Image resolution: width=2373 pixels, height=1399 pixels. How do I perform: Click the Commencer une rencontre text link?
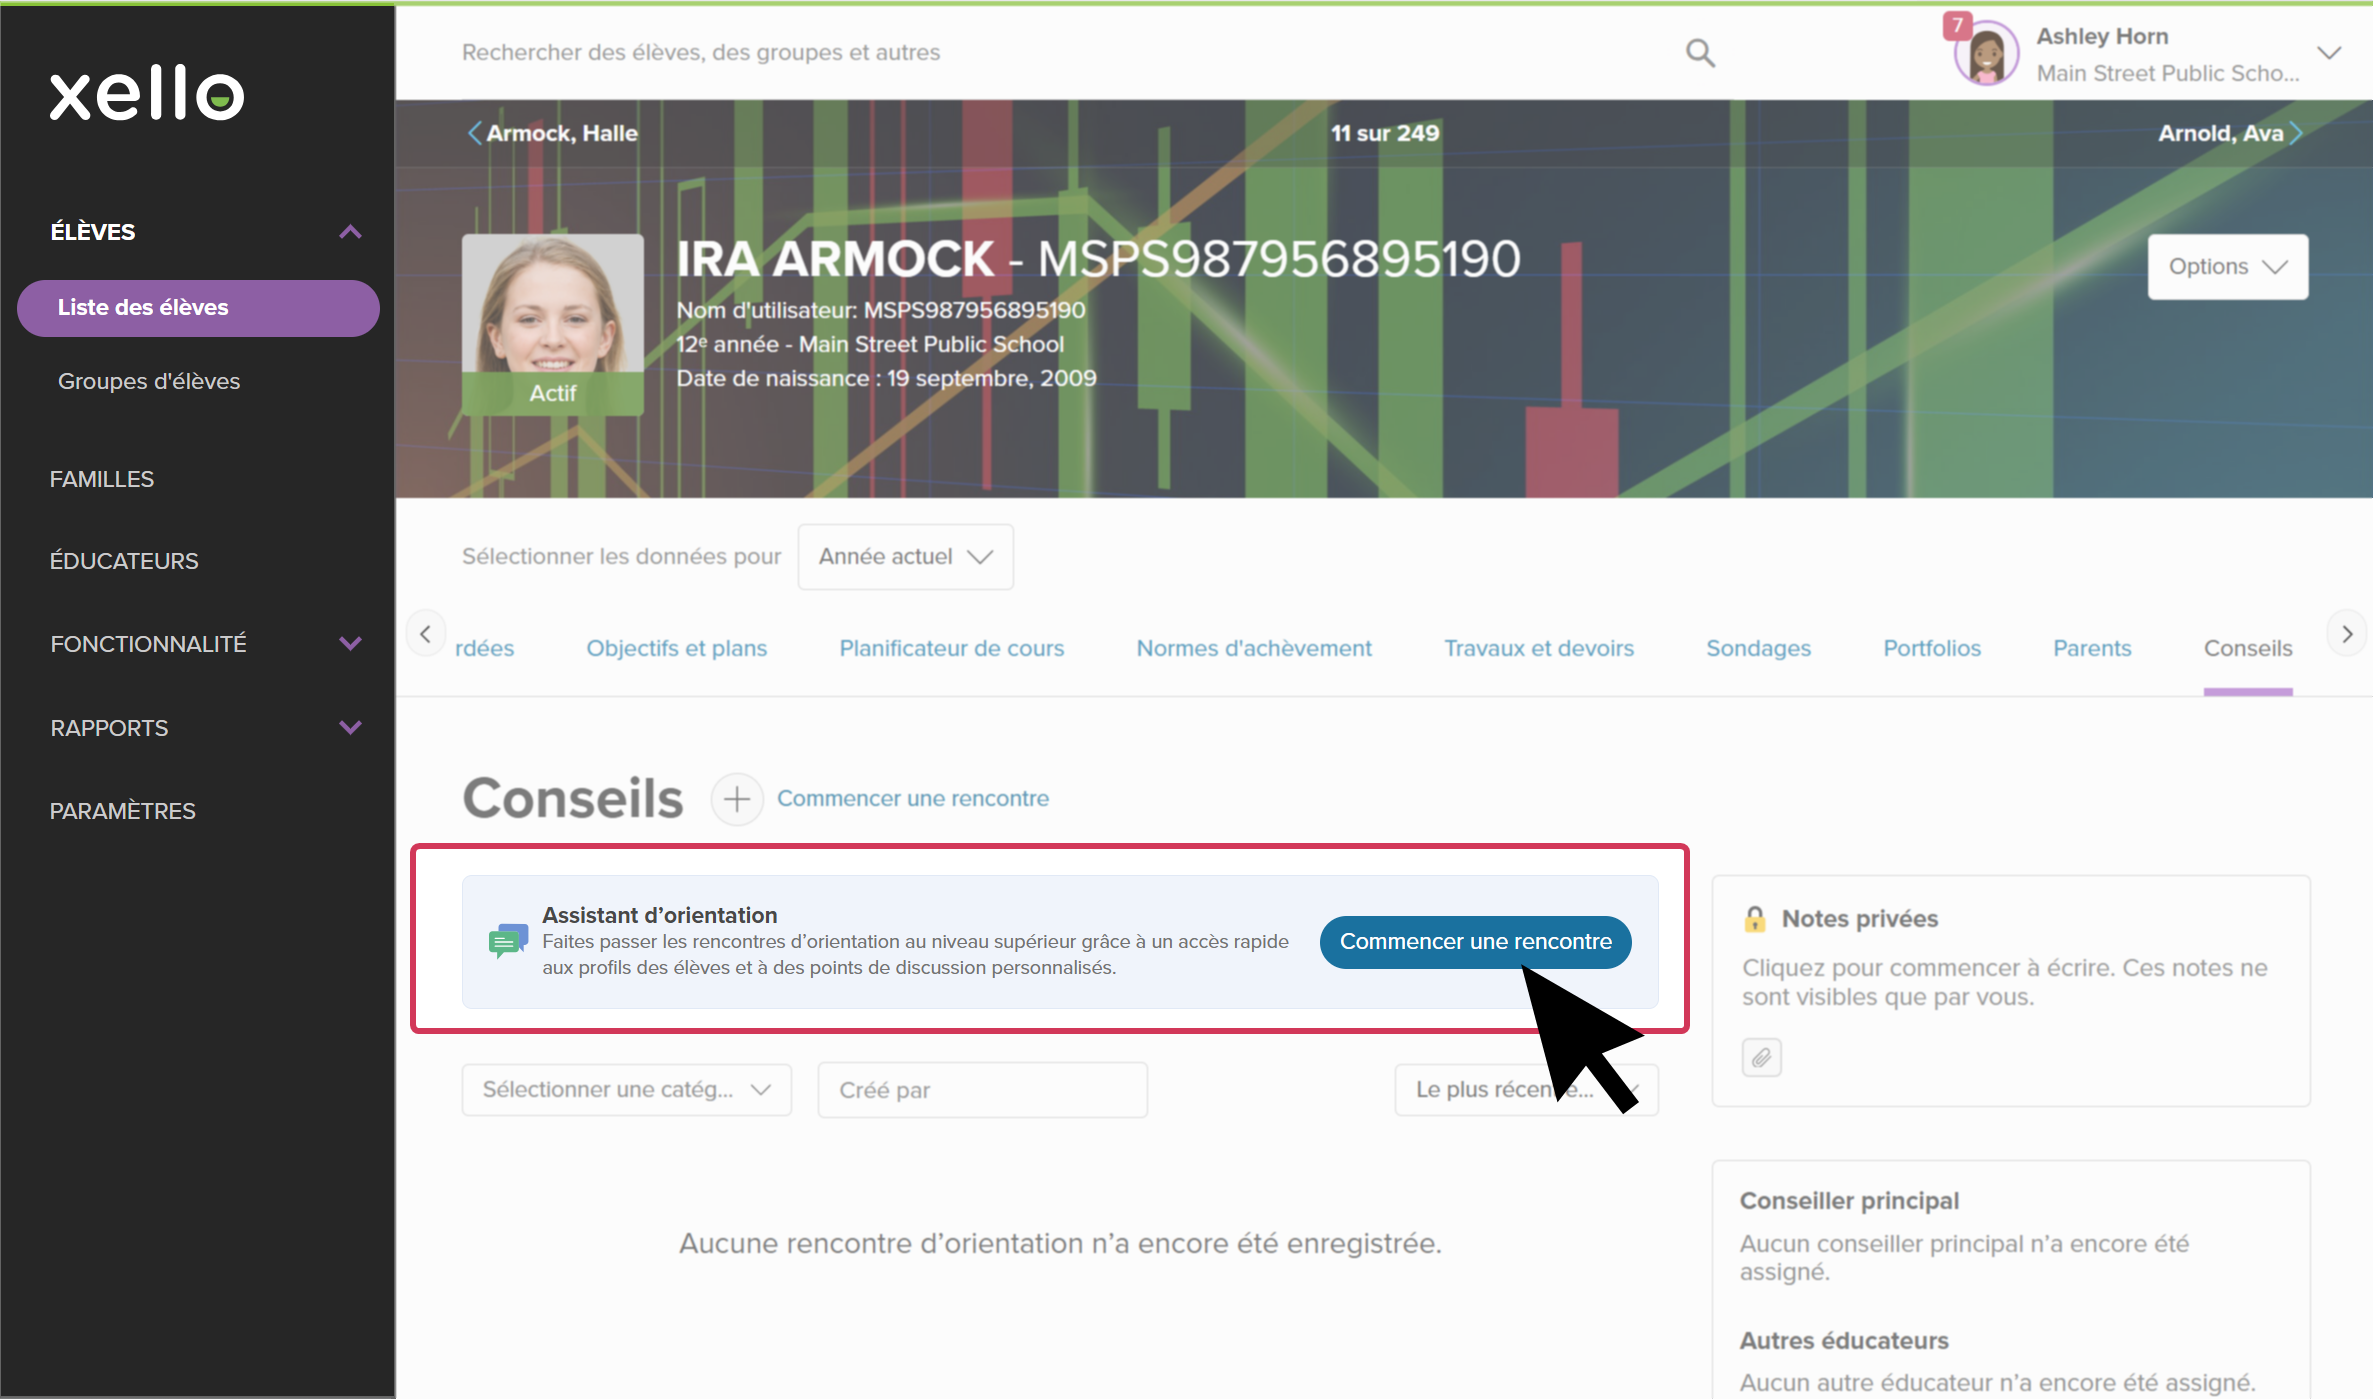point(913,798)
